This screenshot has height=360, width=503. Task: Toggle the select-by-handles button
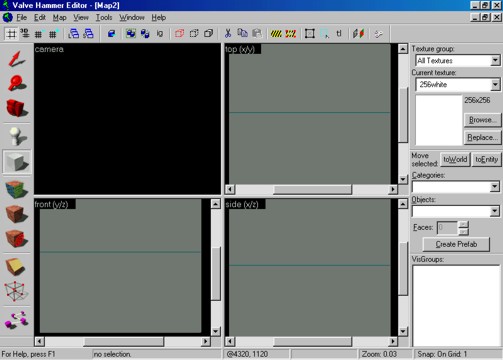coord(310,34)
